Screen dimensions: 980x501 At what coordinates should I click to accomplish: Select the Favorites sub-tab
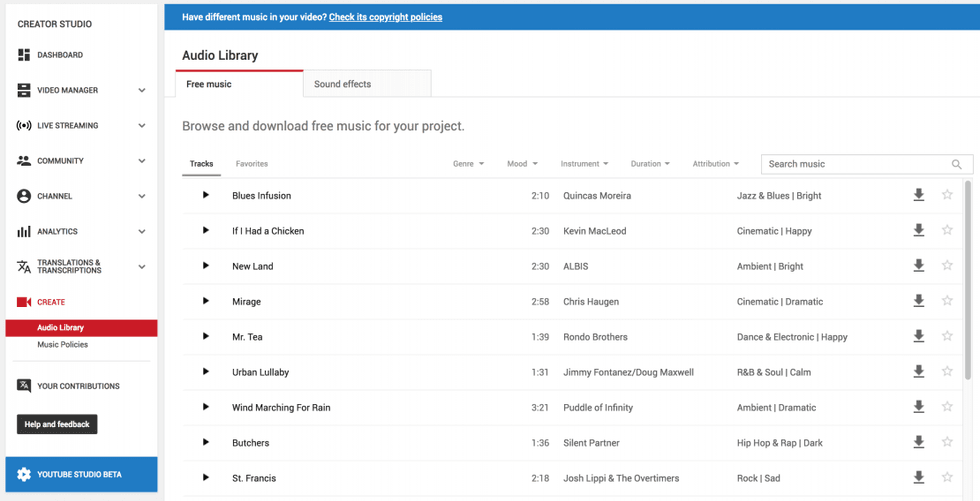[252, 164]
